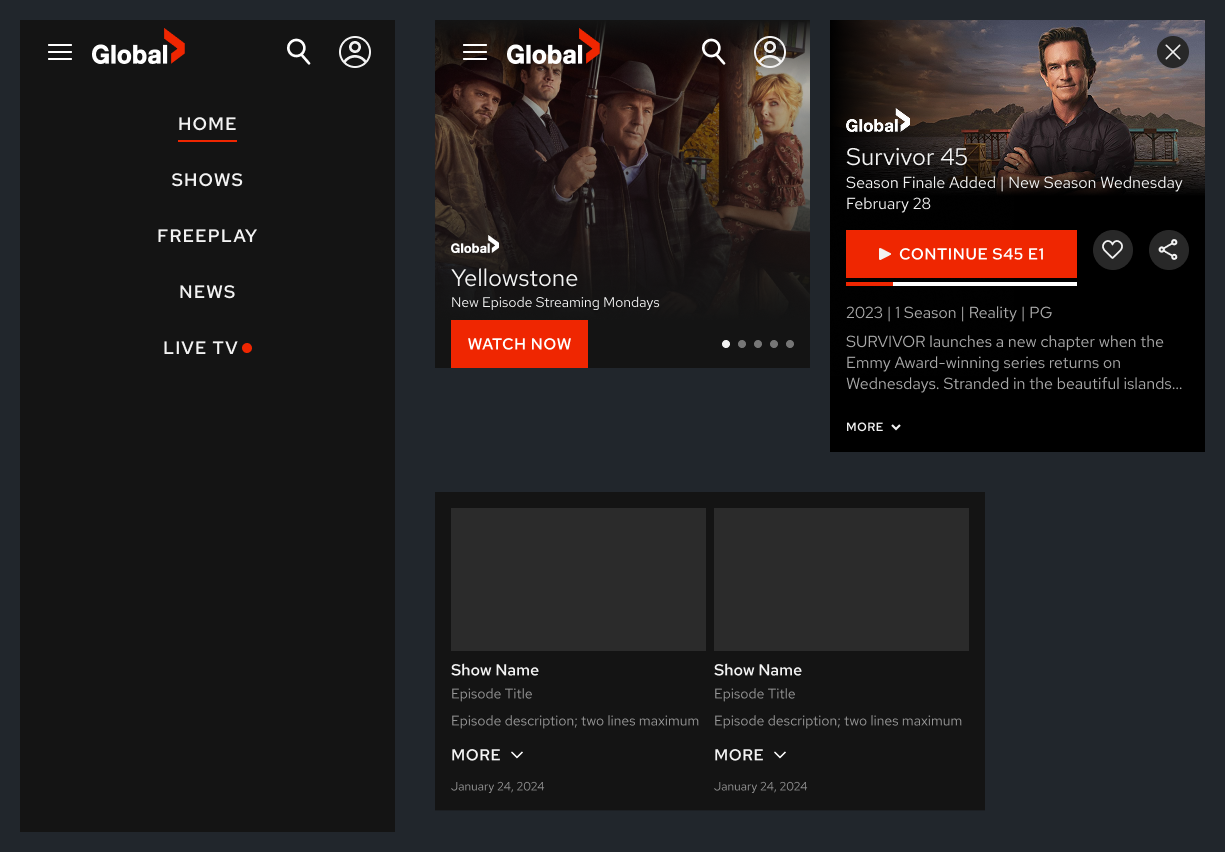Select third carousel dot on Yellowstone banner
Screen dimensions: 1225x852
click(x=758, y=344)
